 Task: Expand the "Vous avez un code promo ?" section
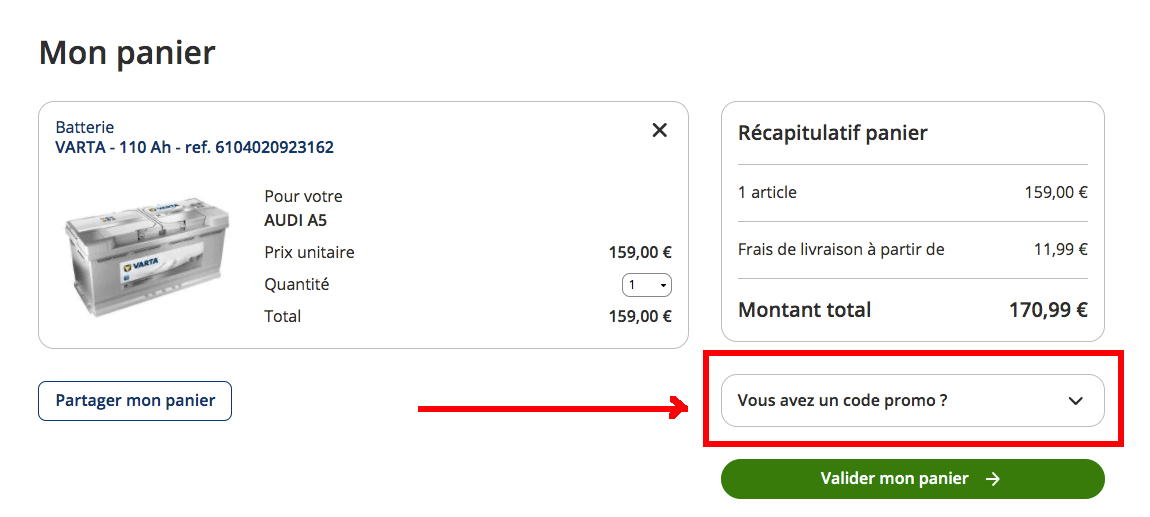point(842,401)
